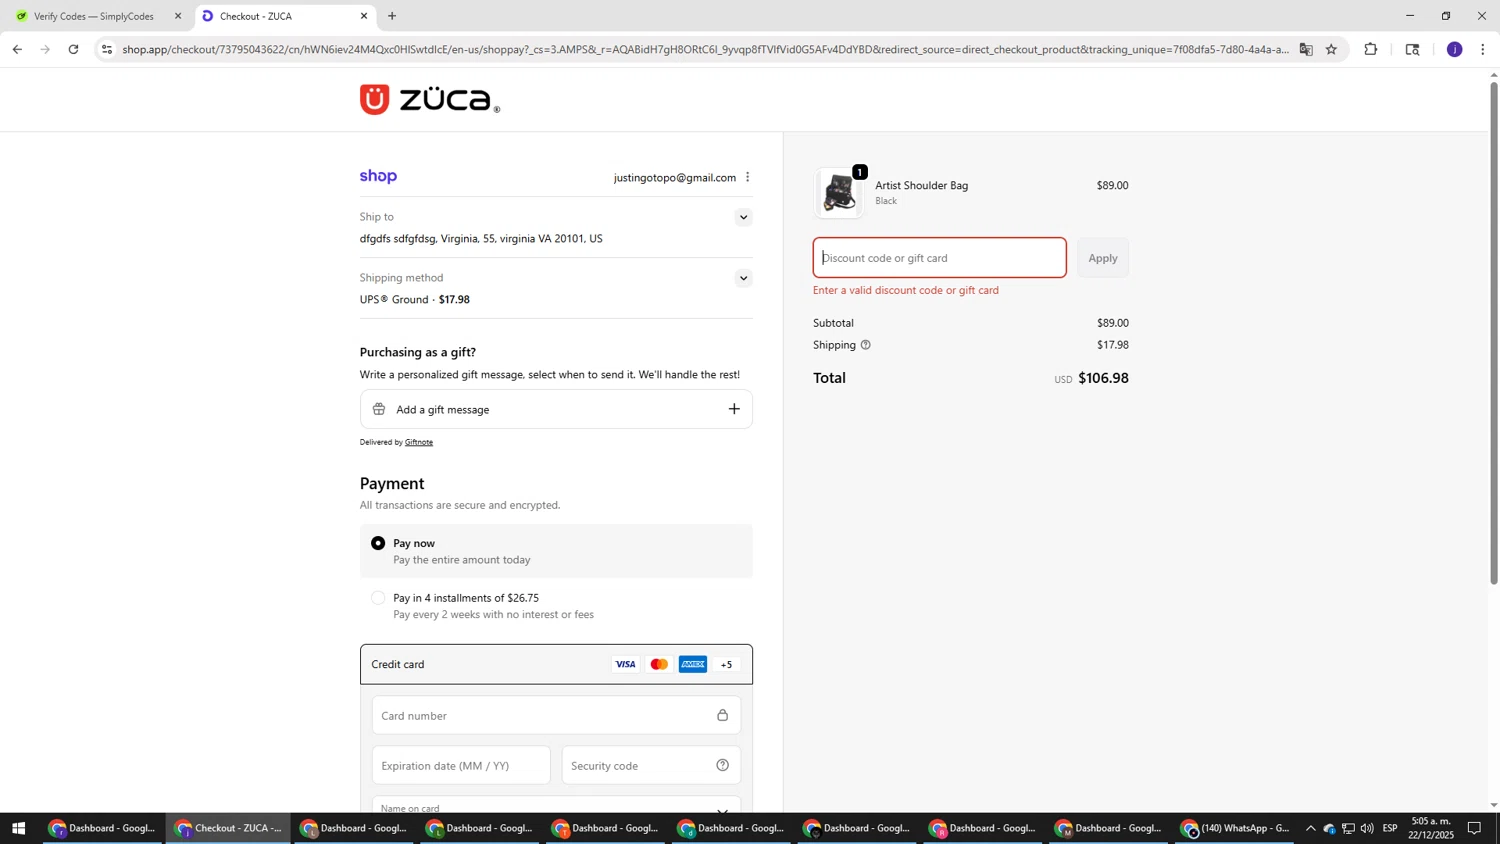Viewport: 1500px width, 844px height.
Task: Open the volume control in system tray
Action: 1367,828
